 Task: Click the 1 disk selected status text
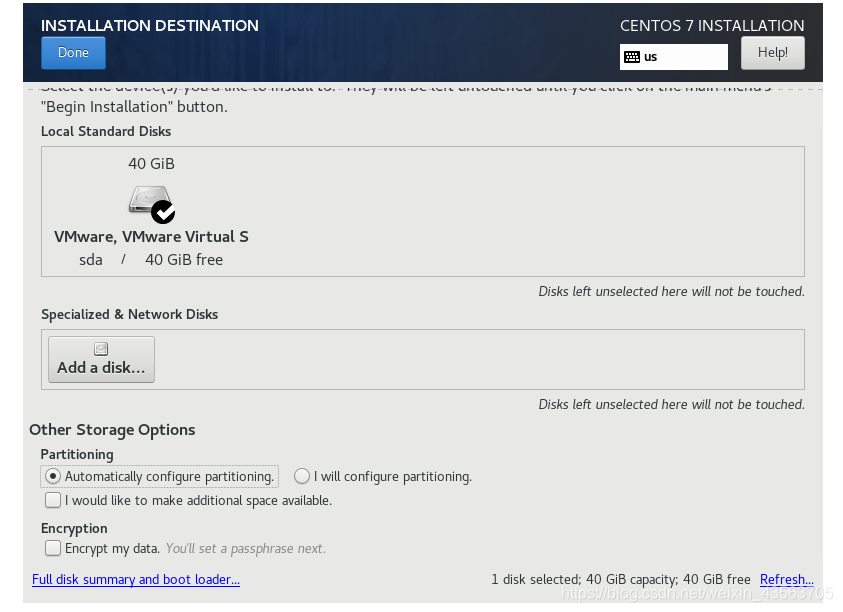[621, 580]
